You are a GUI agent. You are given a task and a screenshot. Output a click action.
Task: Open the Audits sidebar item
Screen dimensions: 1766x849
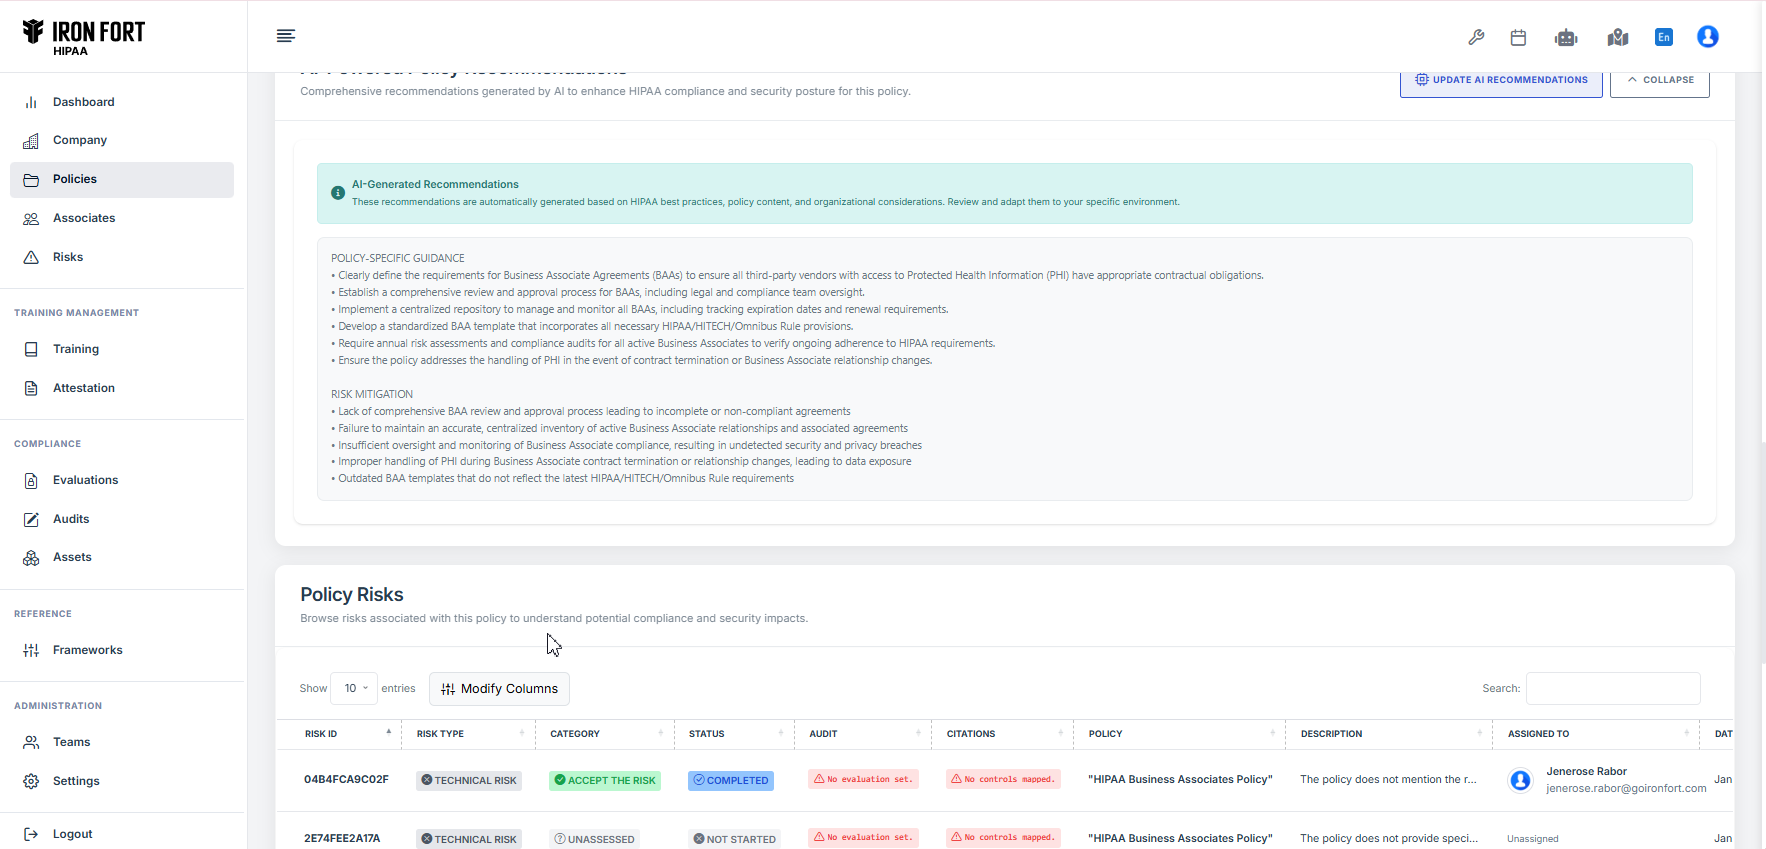tap(71, 519)
